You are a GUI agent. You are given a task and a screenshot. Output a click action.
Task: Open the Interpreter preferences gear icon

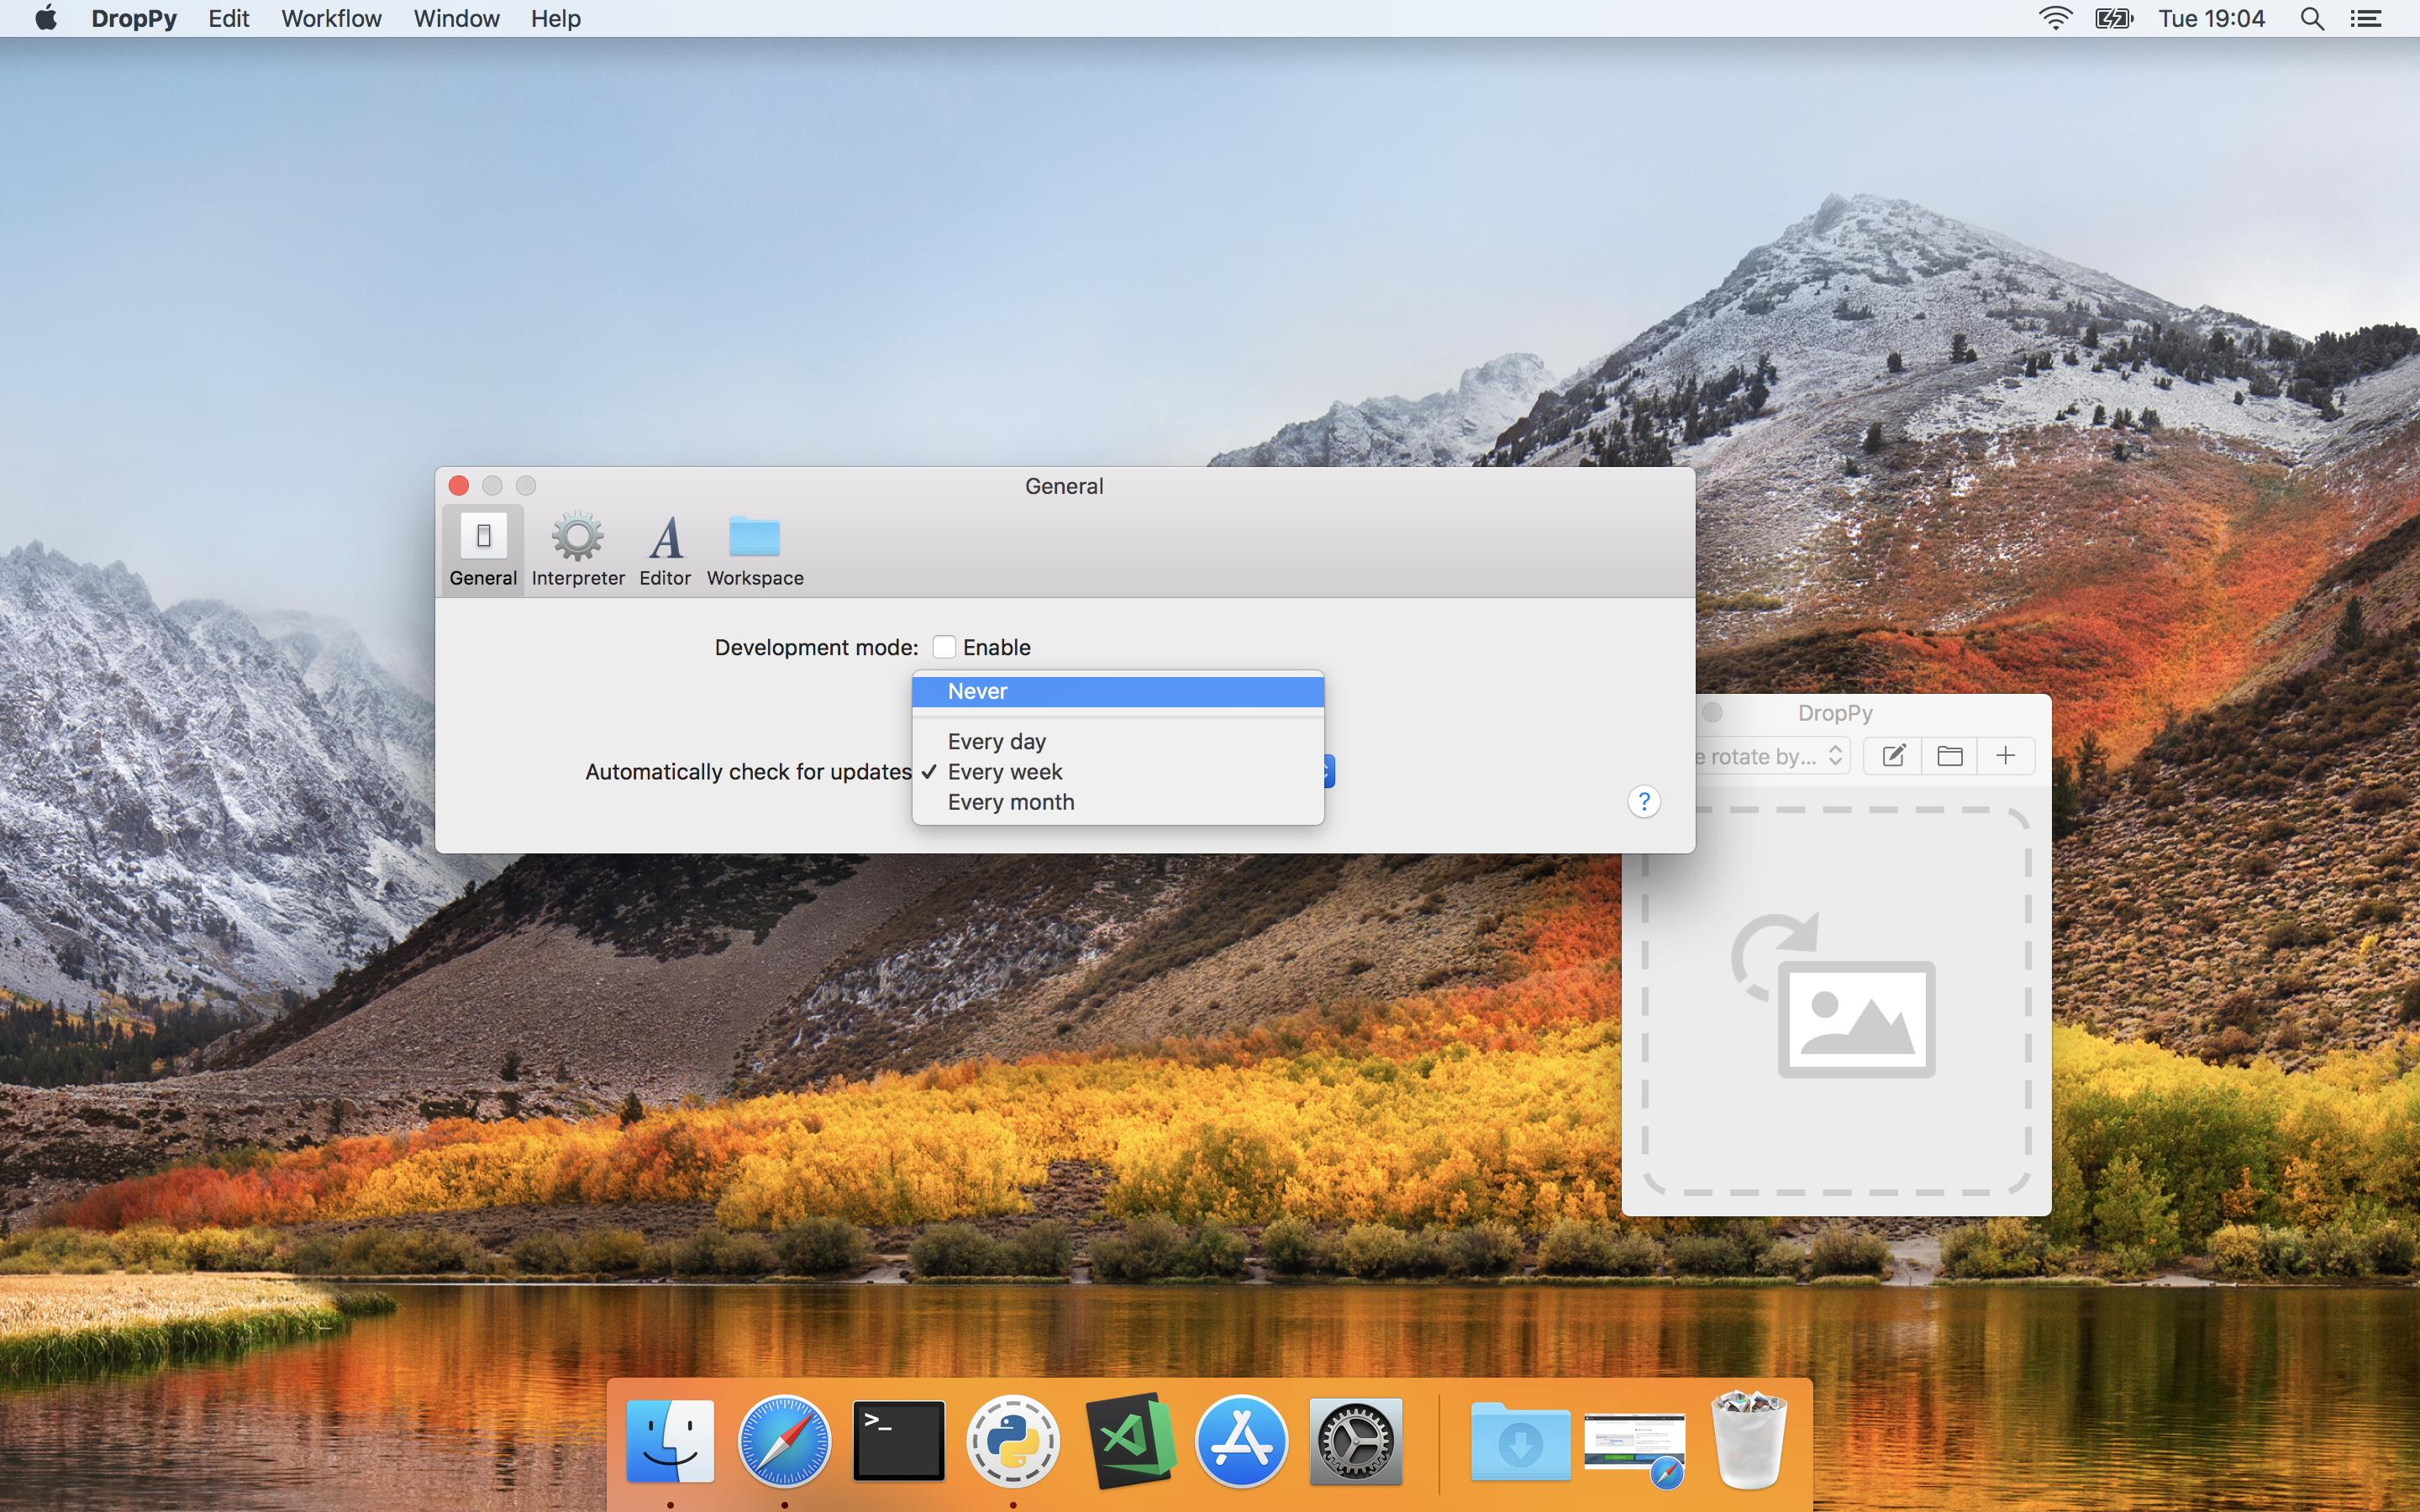point(577,538)
